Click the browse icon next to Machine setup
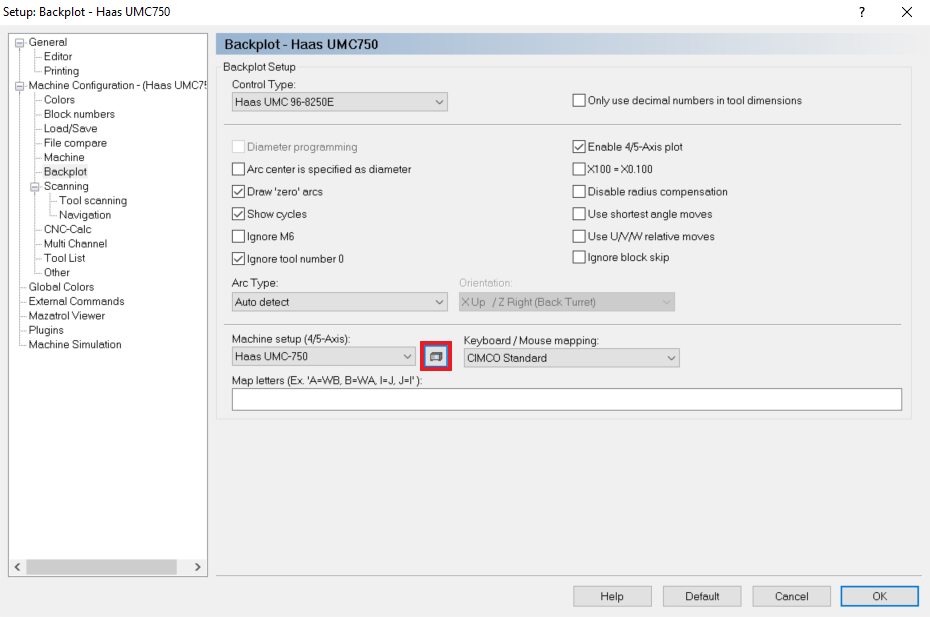The width and height of the screenshot is (930, 617). pos(436,356)
